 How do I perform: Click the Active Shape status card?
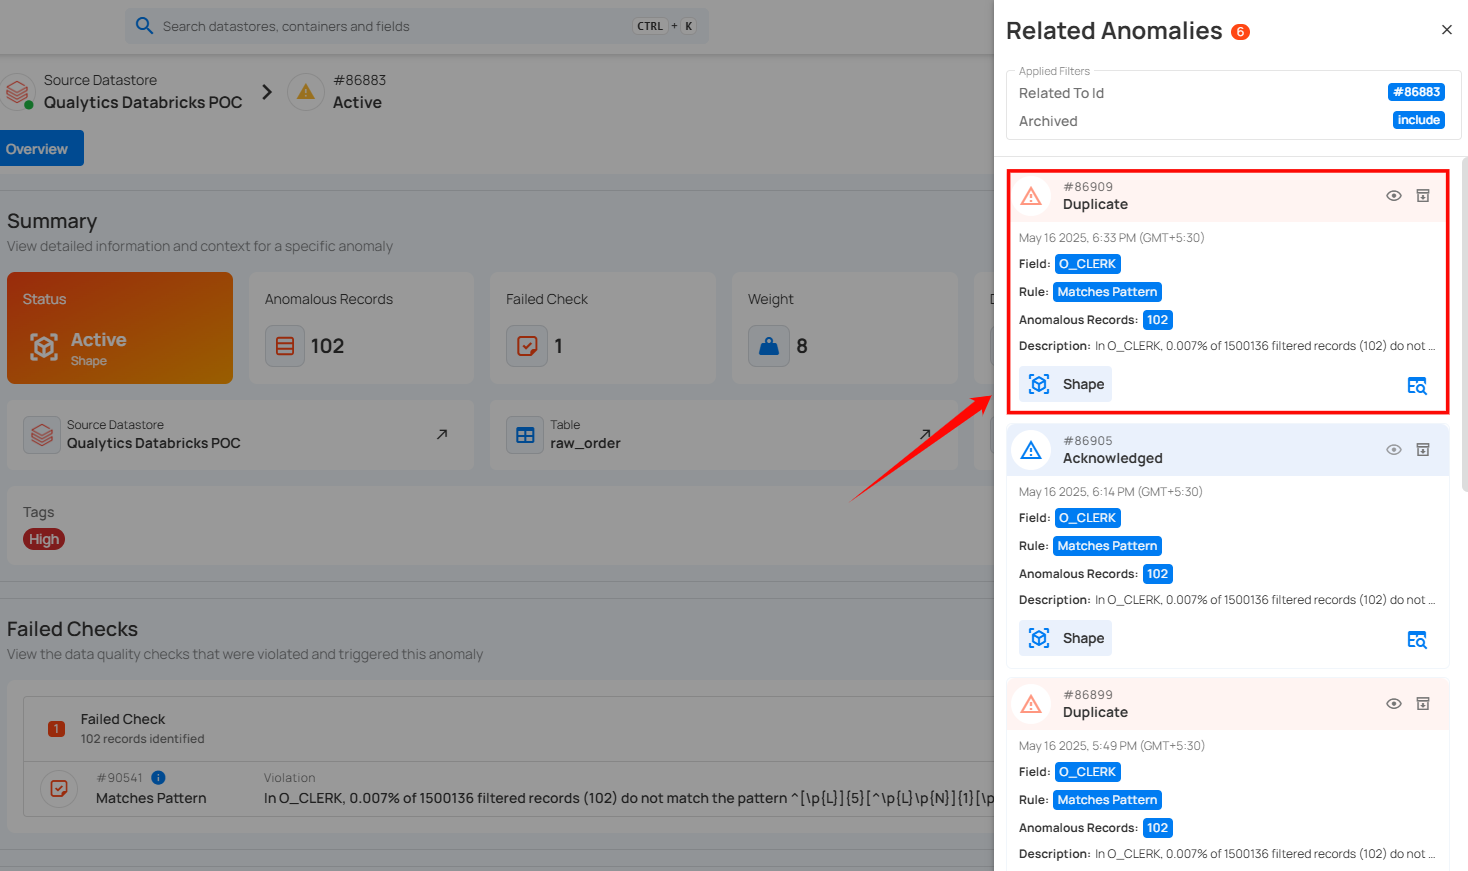pos(120,328)
